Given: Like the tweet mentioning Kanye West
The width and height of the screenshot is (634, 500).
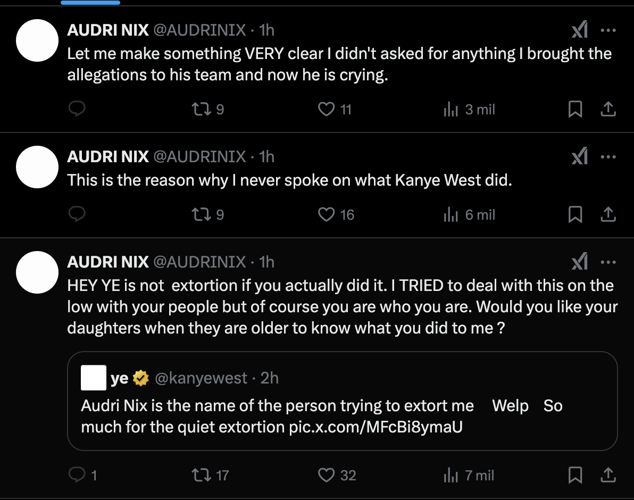Looking at the screenshot, I should (x=336, y=215).
